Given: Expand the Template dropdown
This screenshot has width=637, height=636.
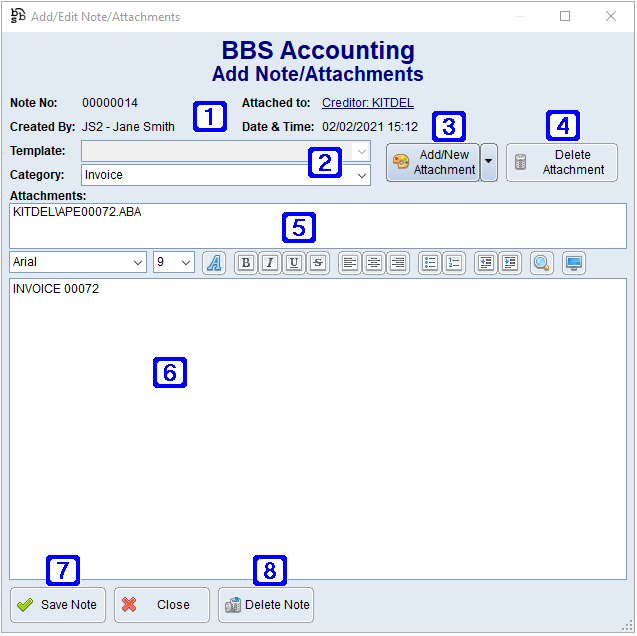Looking at the screenshot, I should click(x=361, y=151).
